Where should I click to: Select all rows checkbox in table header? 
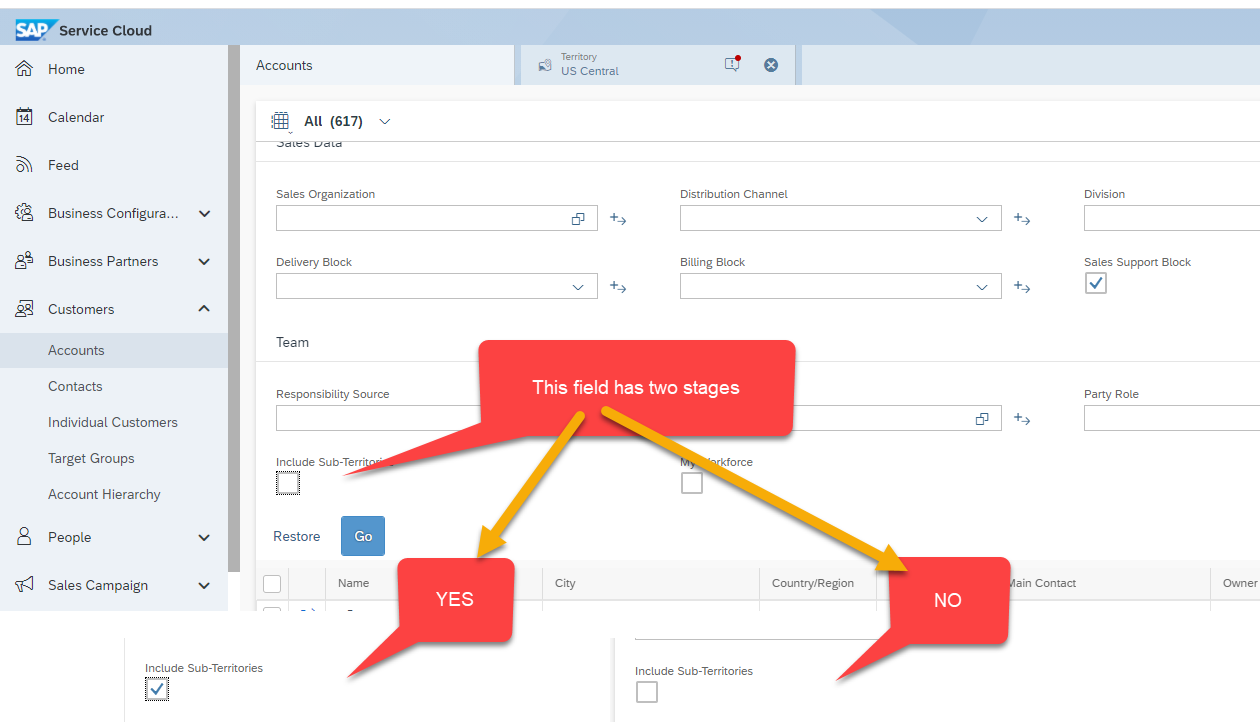click(x=272, y=584)
